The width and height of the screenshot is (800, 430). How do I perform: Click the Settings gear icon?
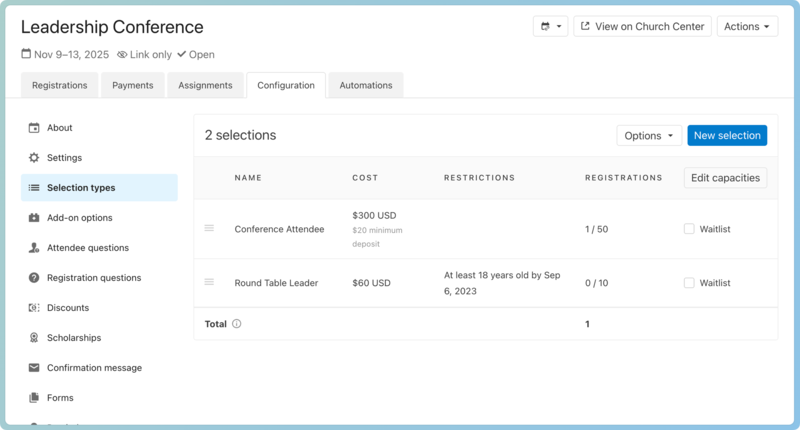click(34, 158)
